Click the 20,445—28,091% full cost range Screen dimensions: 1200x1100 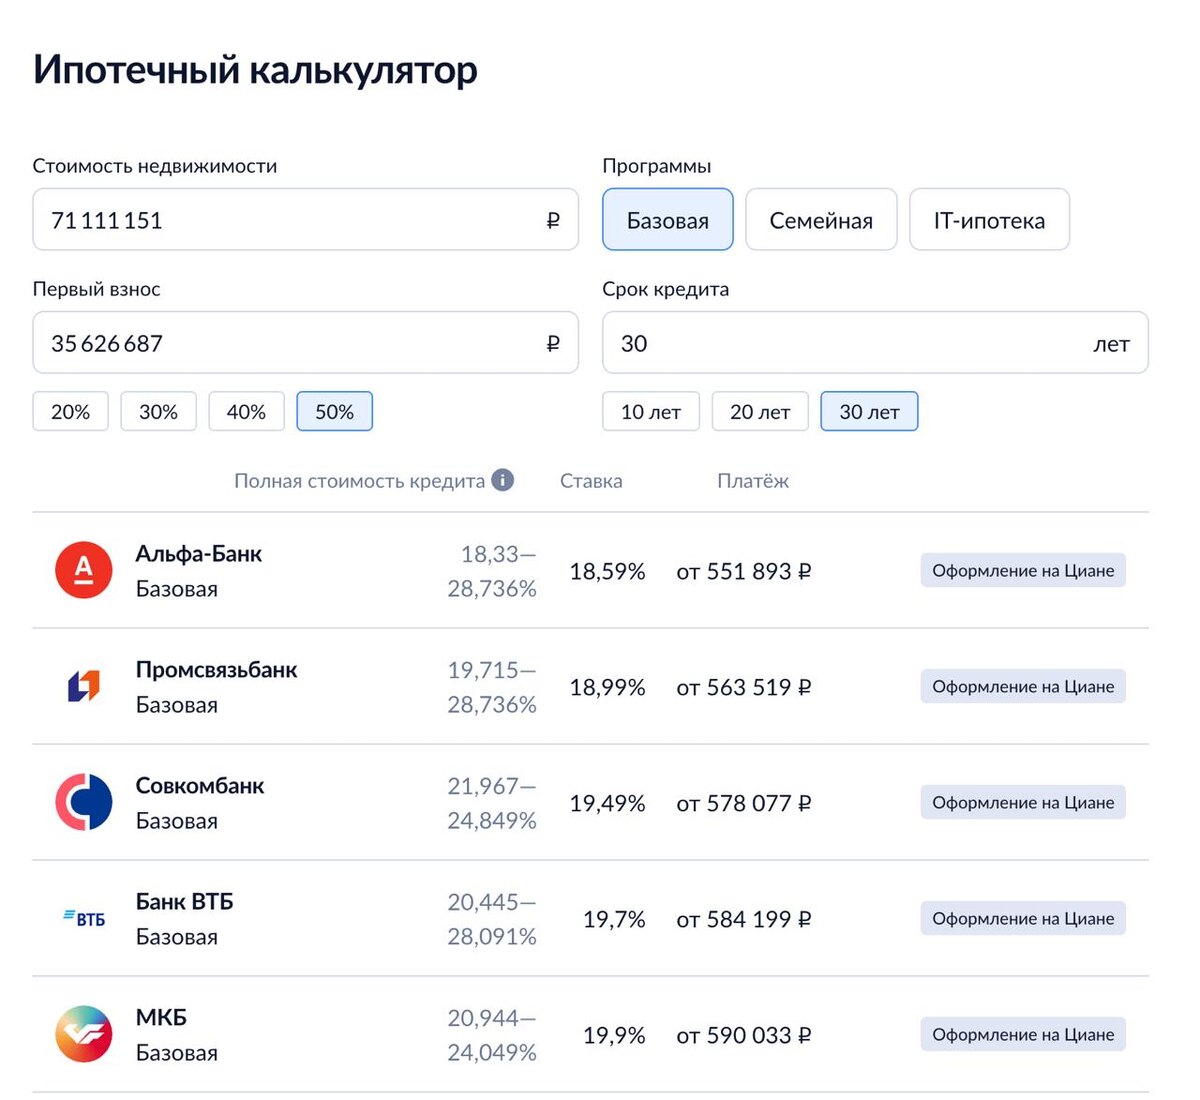click(492, 919)
